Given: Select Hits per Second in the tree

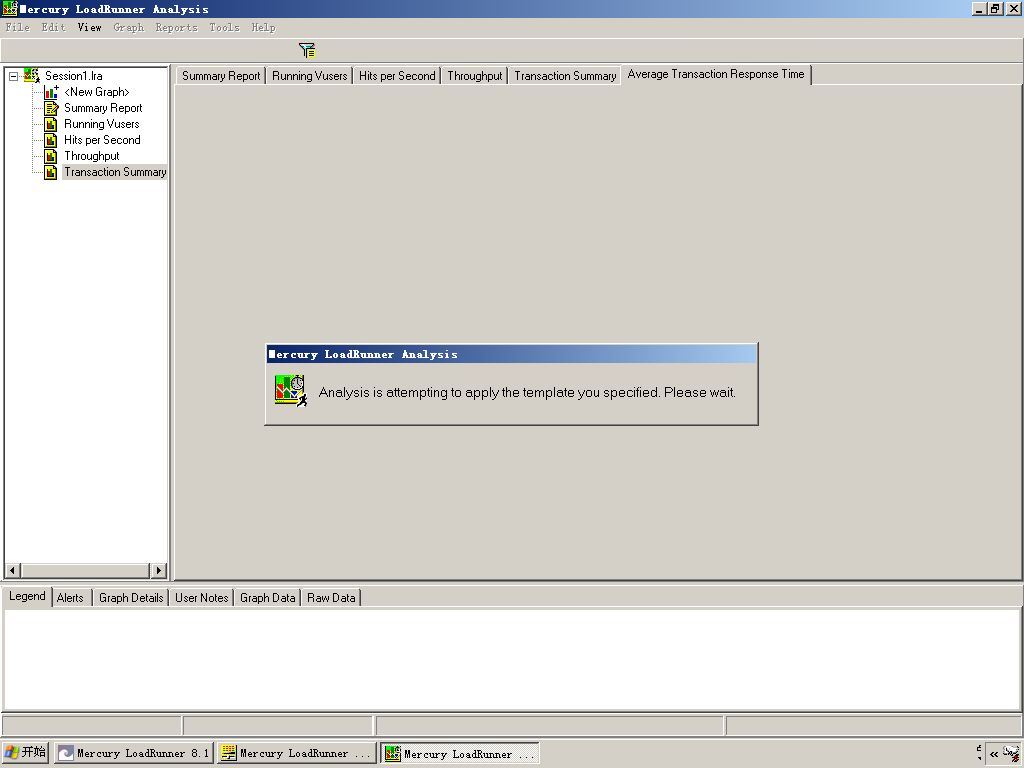Looking at the screenshot, I should click(102, 140).
